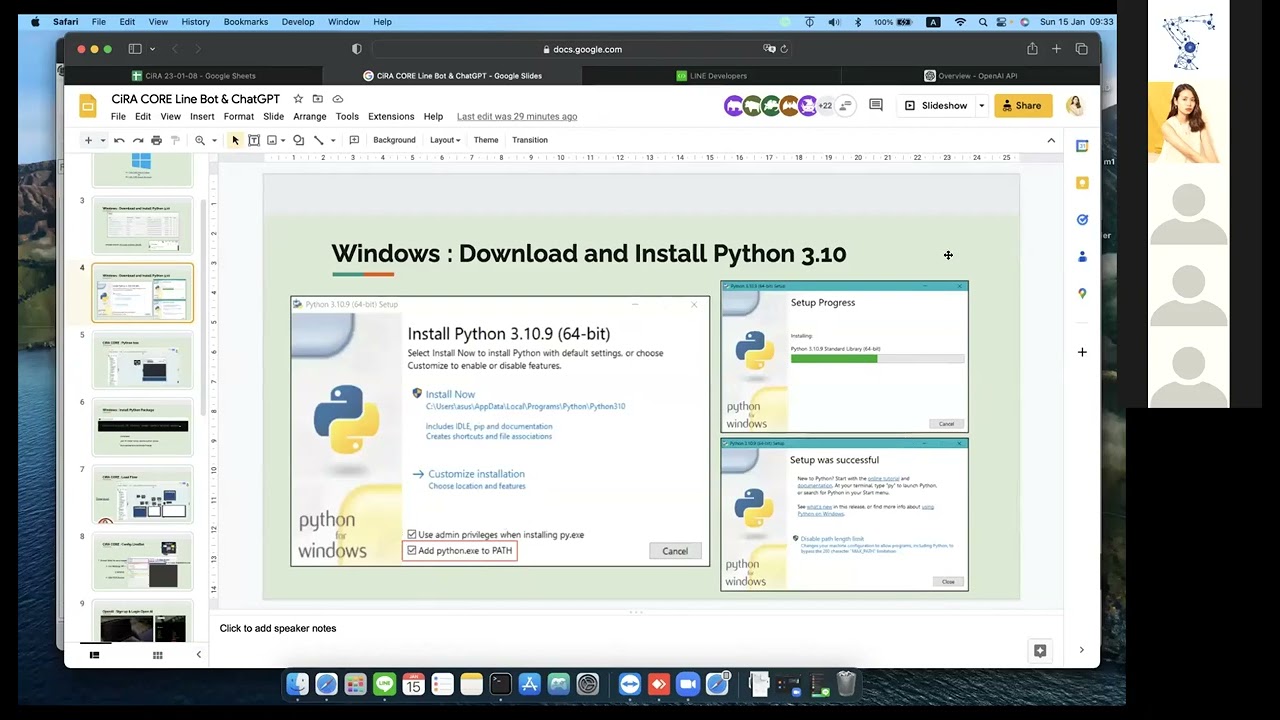The height and width of the screenshot is (720, 1280).
Task: Click the Undo arrow in toolbar
Action: (x=119, y=140)
